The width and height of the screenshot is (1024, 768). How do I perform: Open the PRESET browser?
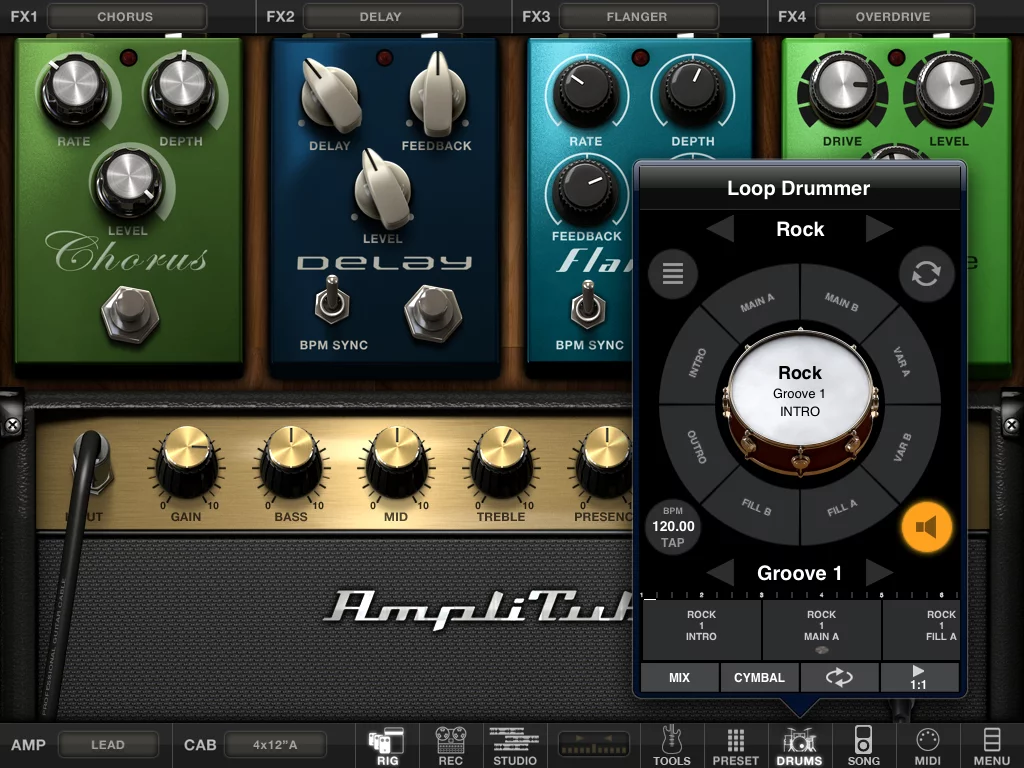pyautogui.click(x=735, y=746)
